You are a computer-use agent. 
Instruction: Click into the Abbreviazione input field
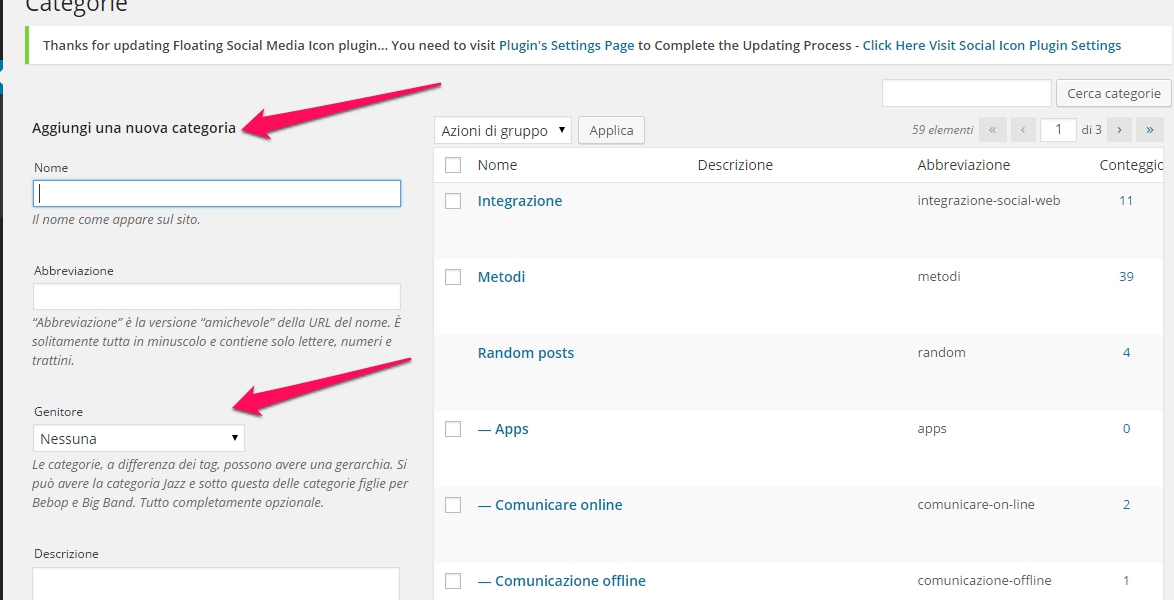point(217,296)
